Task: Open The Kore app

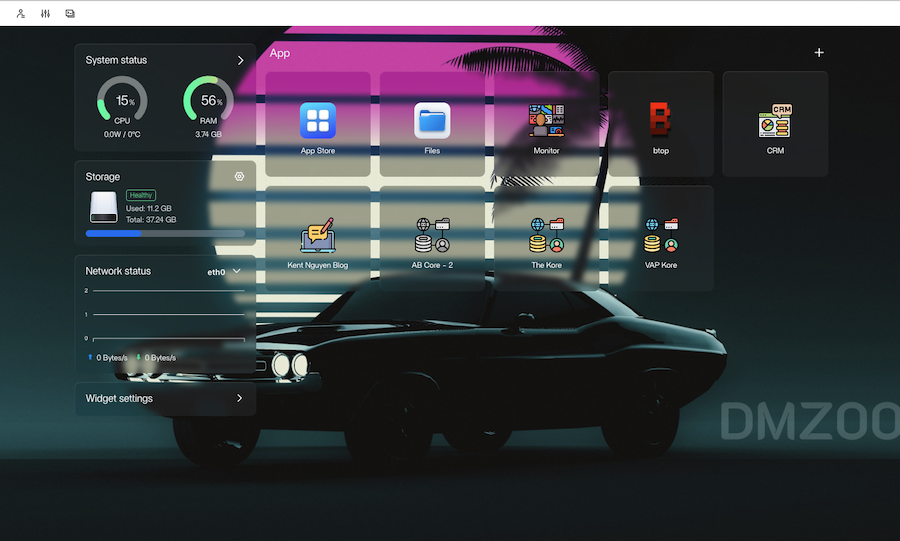Action: tap(546, 239)
